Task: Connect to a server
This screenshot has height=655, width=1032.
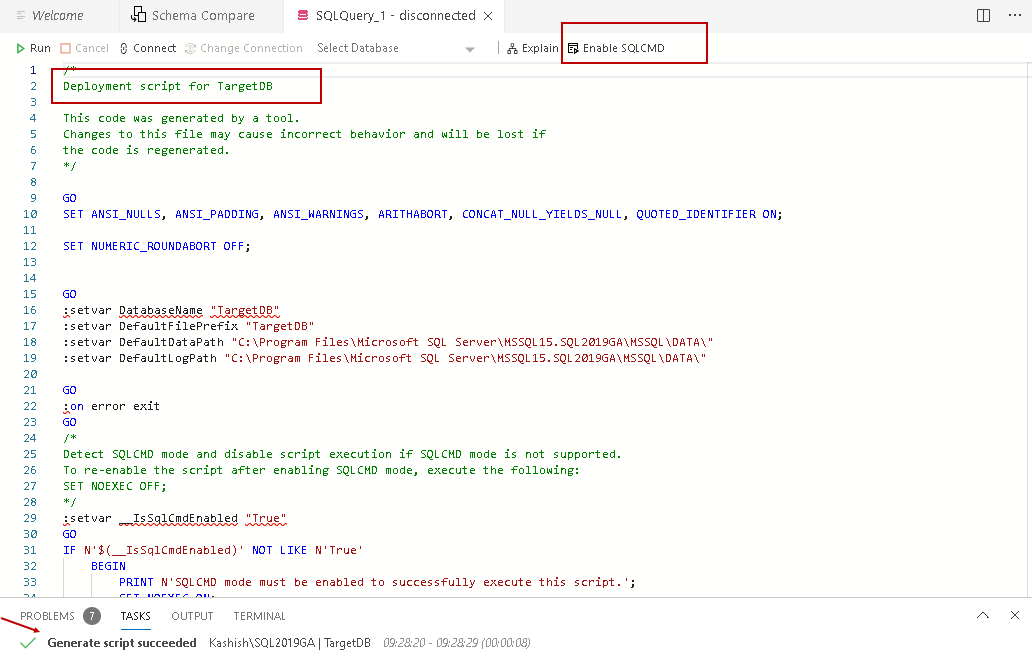Action: 148,48
